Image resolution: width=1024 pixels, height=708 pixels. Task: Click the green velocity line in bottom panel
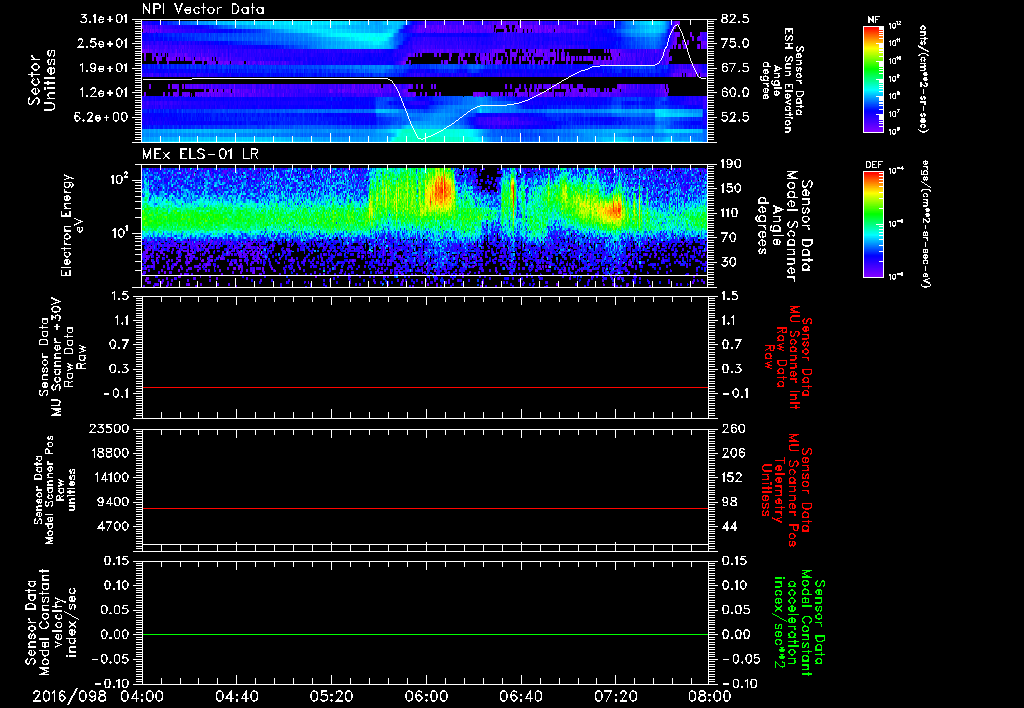point(424,634)
